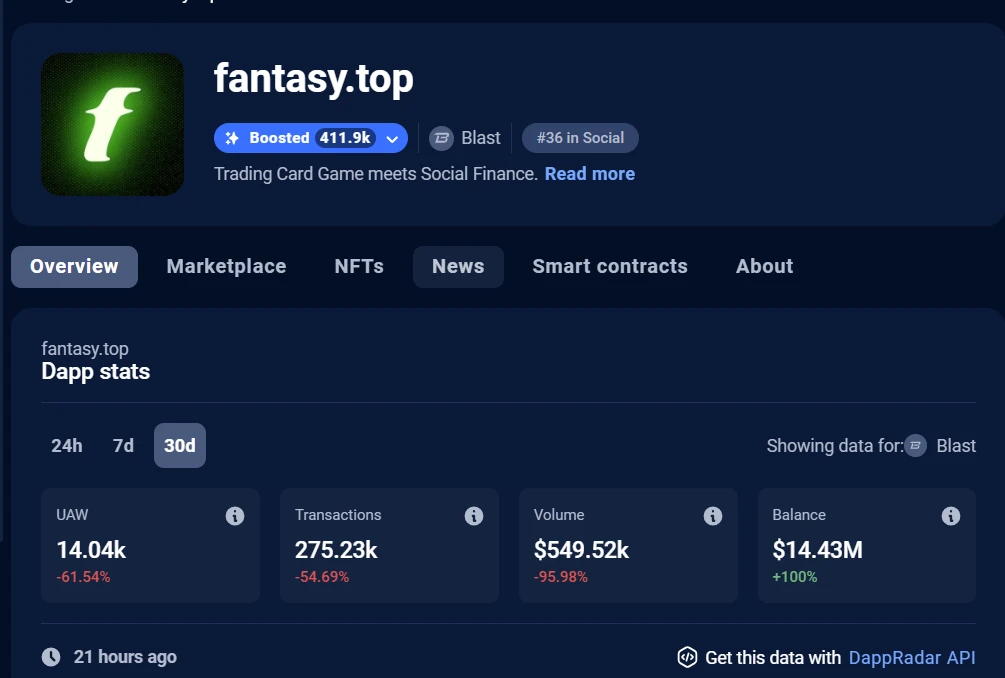1005x678 pixels.
Task: Click the Blast chain icon near title
Action: pos(441,138)
